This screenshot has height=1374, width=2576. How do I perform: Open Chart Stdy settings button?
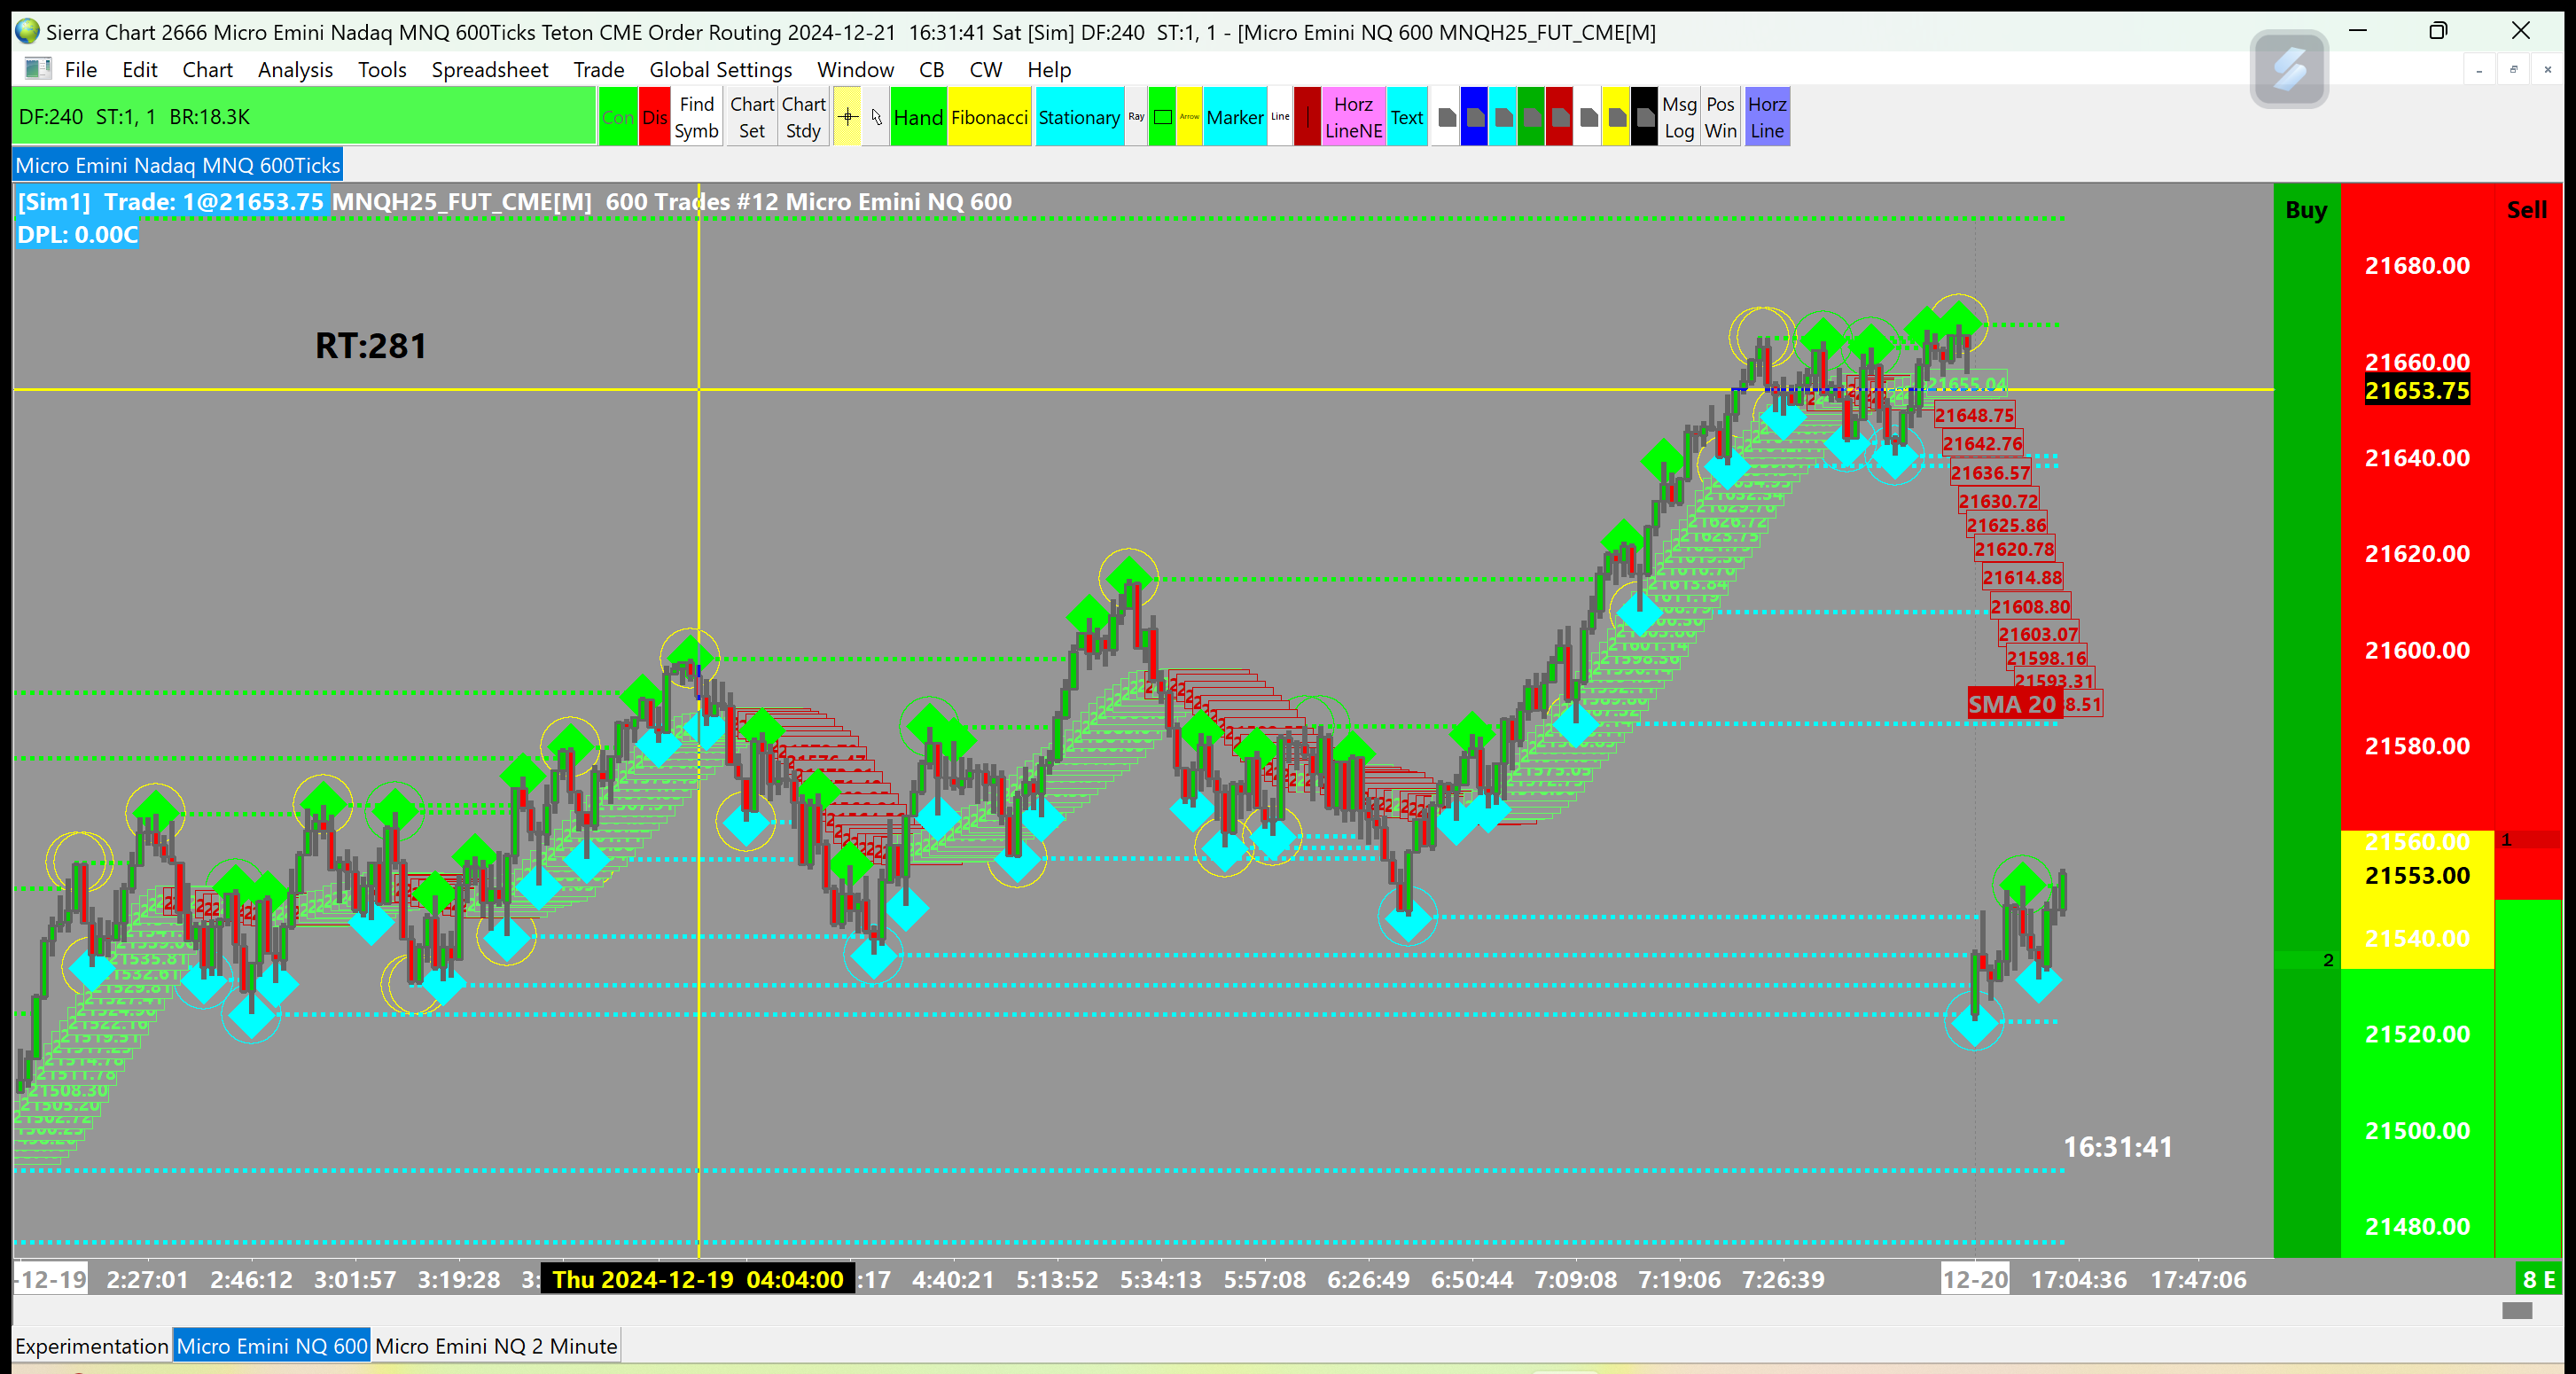(x=803, y=117)
